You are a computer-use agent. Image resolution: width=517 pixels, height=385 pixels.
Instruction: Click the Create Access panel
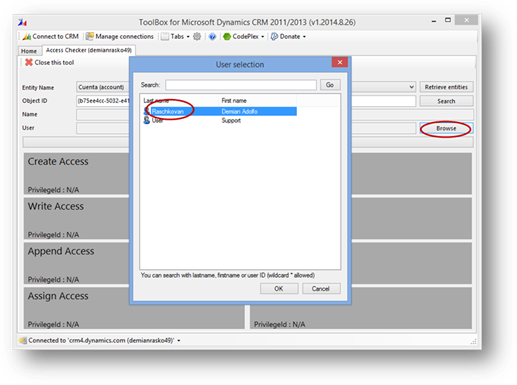tap(76, 174)
